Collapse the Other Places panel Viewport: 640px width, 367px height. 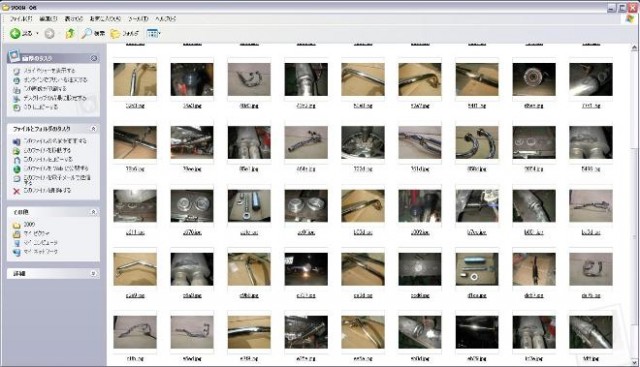(93, 212)
